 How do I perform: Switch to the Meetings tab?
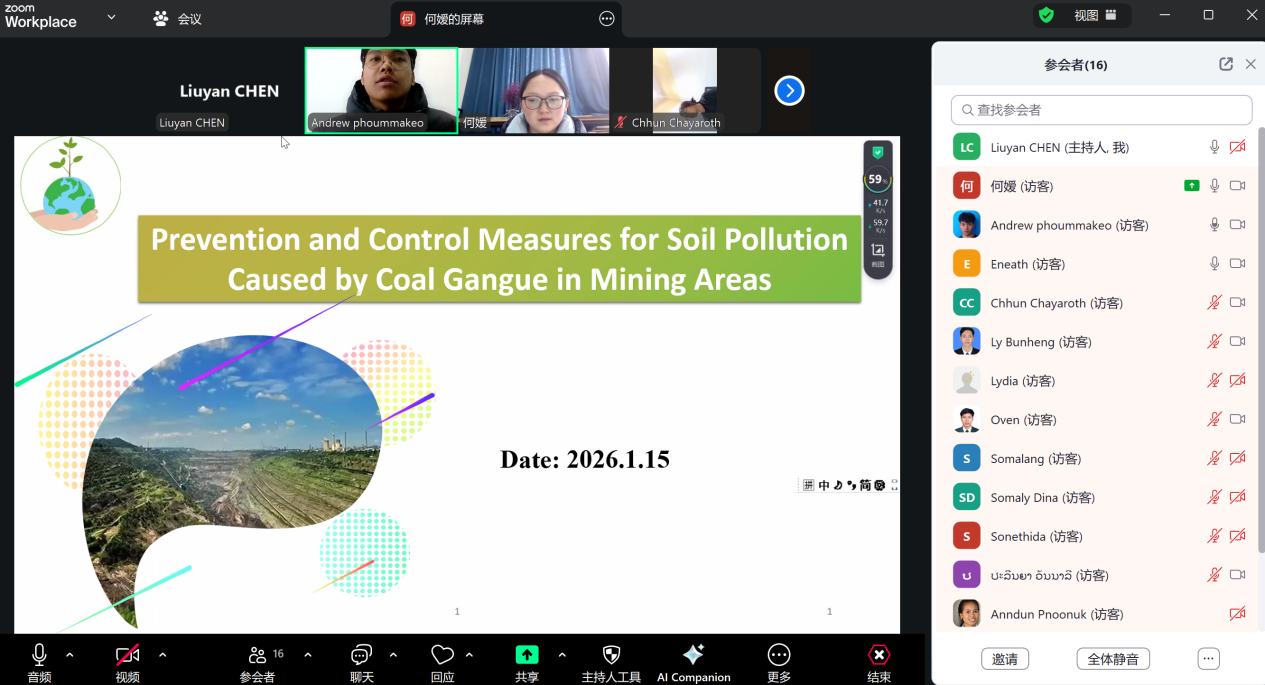pyautogui.click(x=177, y=18)
